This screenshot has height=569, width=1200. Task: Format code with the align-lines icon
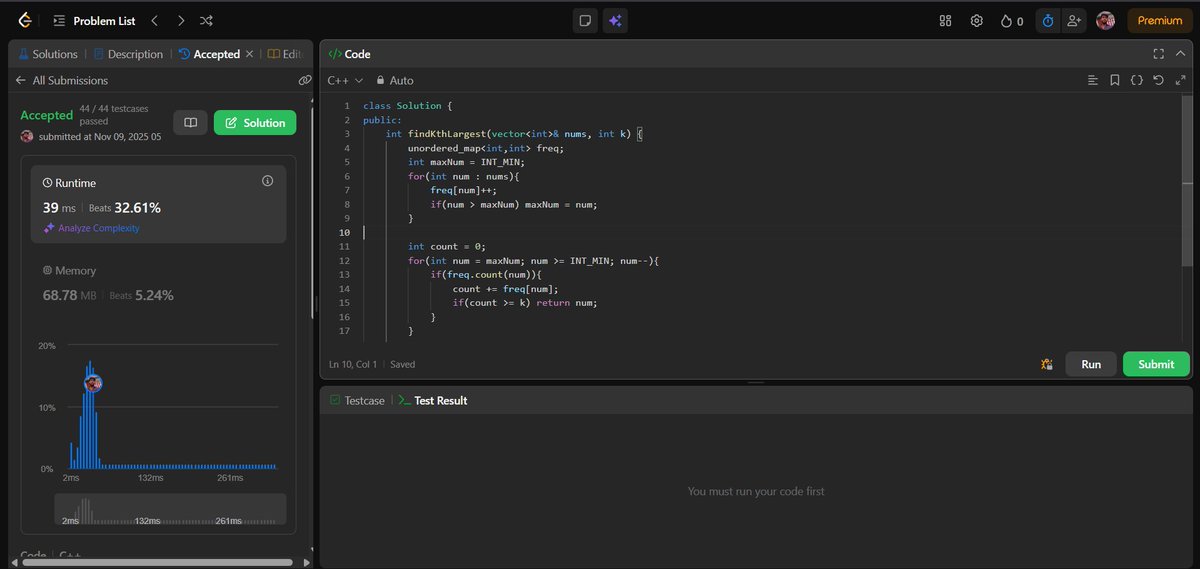1093,80
